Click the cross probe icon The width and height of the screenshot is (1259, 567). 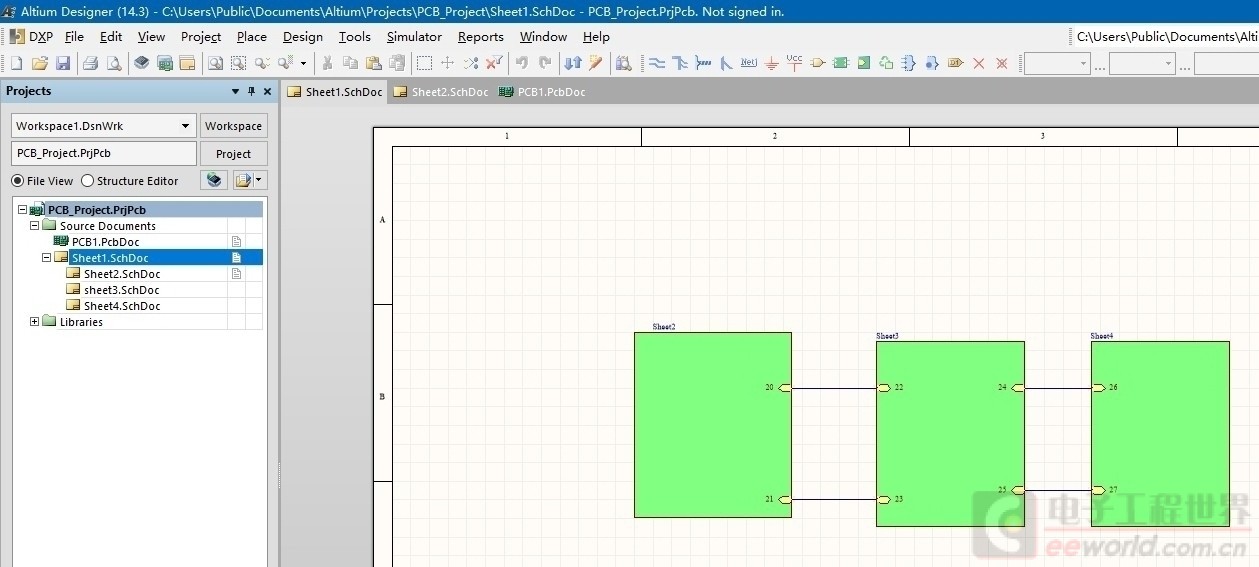tap(595, 63)
